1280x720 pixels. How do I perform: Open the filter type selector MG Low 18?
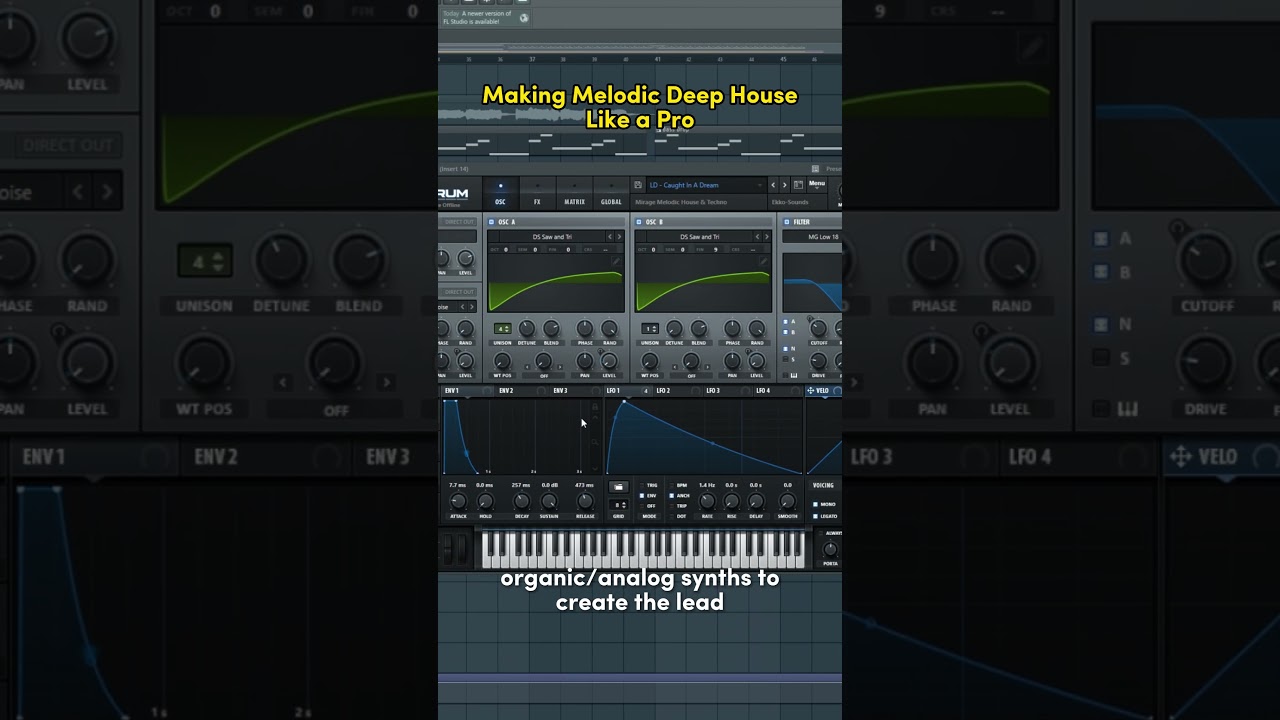(x=812, y=237)
